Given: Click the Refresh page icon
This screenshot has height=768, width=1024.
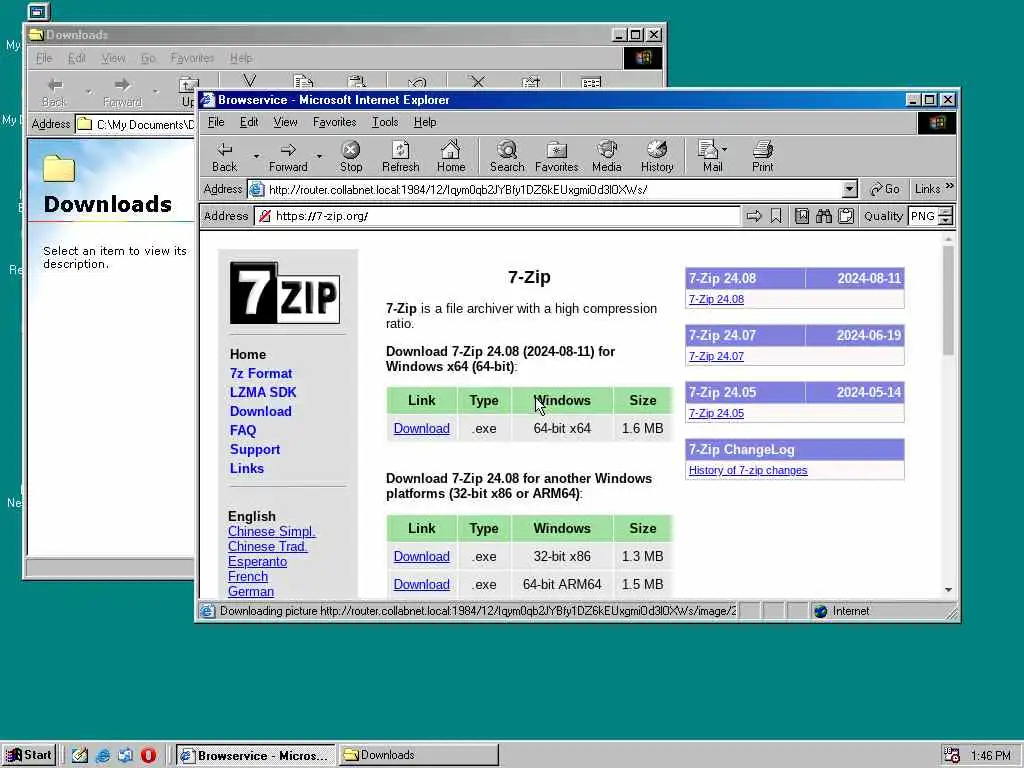Looking at the screenshot, I should 400,150.
